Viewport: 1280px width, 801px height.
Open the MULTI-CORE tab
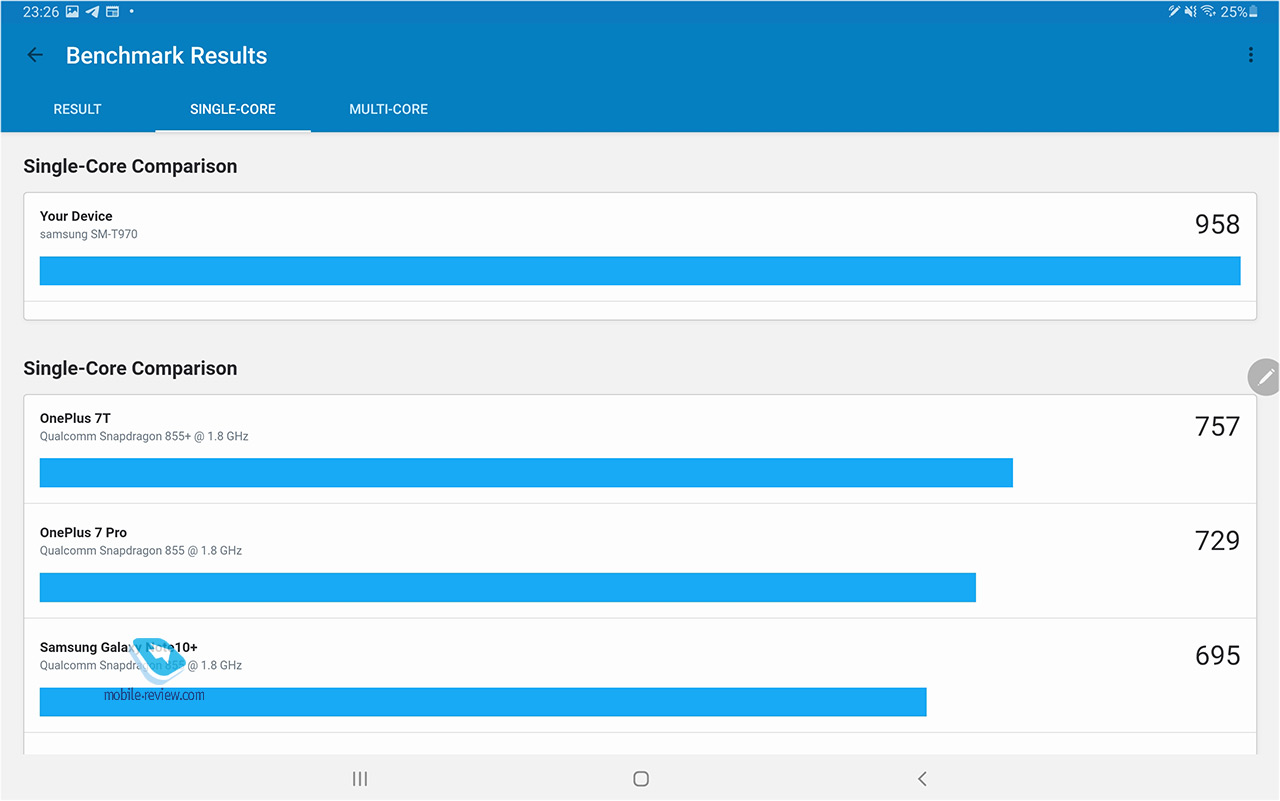pyautogui.click(x=388, y=109)
